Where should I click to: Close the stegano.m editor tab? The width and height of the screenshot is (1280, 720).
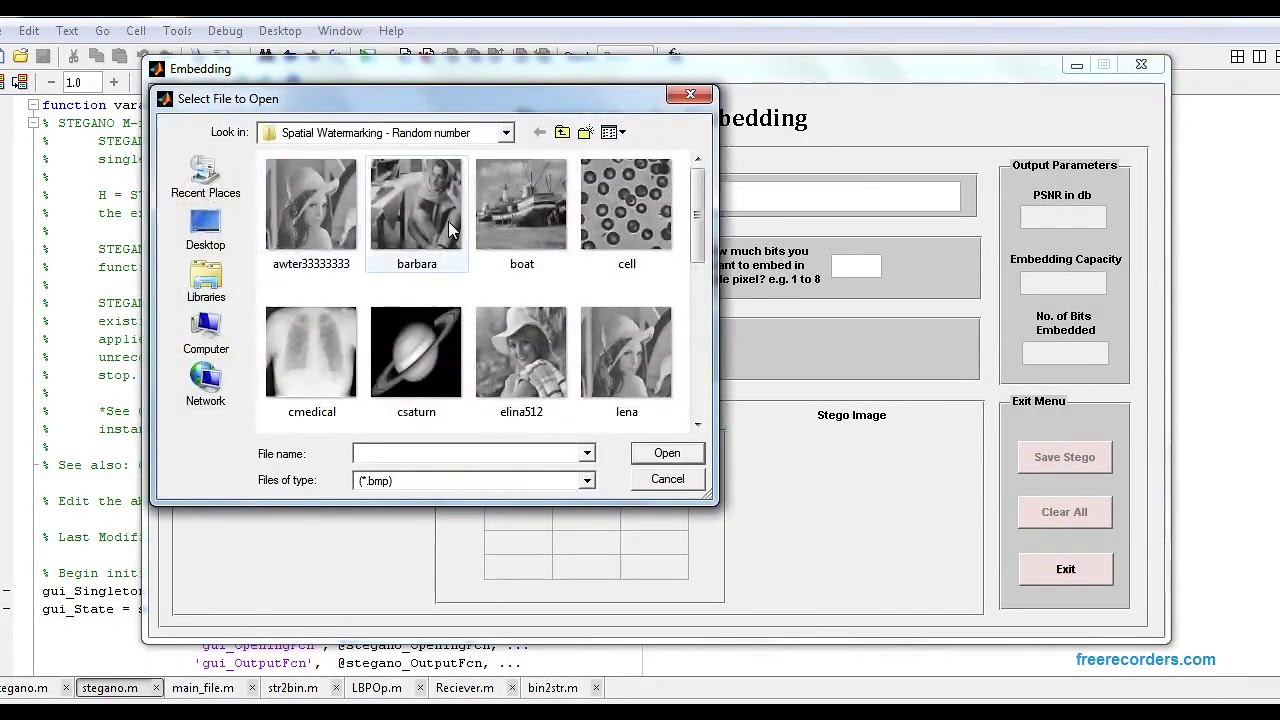156,688
